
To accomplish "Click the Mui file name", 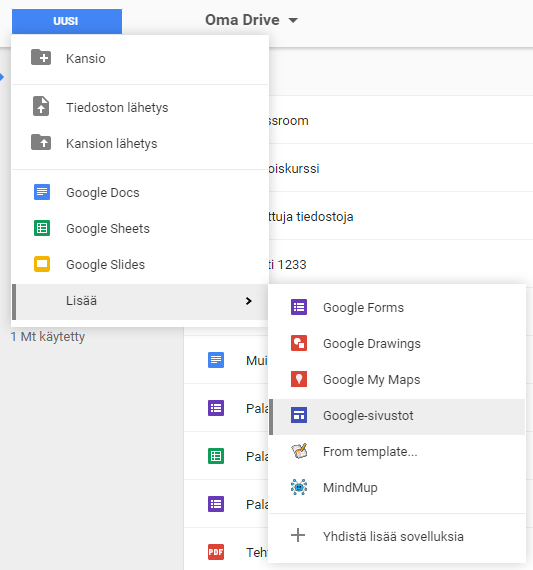I will (x=257, y=361).
